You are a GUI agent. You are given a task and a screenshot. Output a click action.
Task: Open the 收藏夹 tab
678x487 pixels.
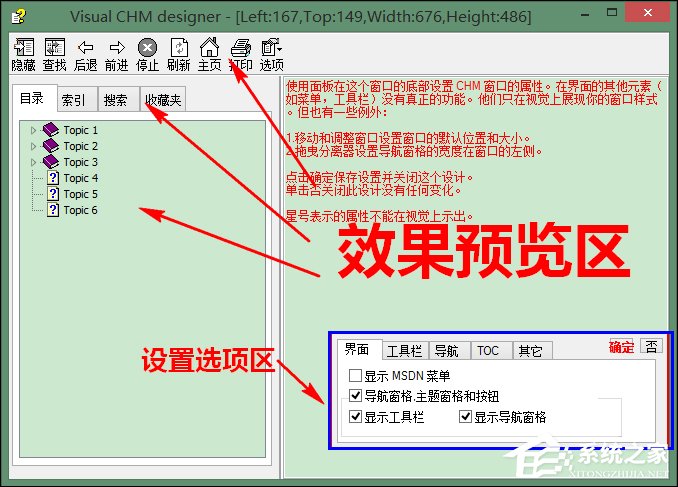point(163,100)
